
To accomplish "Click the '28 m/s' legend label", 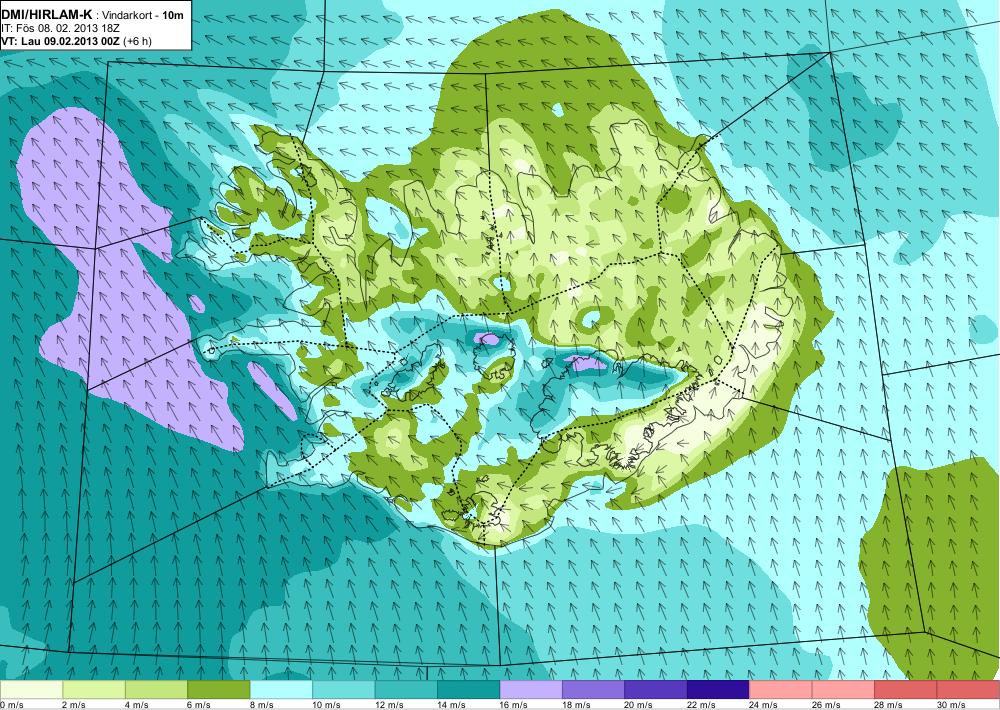I will pos(889,705).
